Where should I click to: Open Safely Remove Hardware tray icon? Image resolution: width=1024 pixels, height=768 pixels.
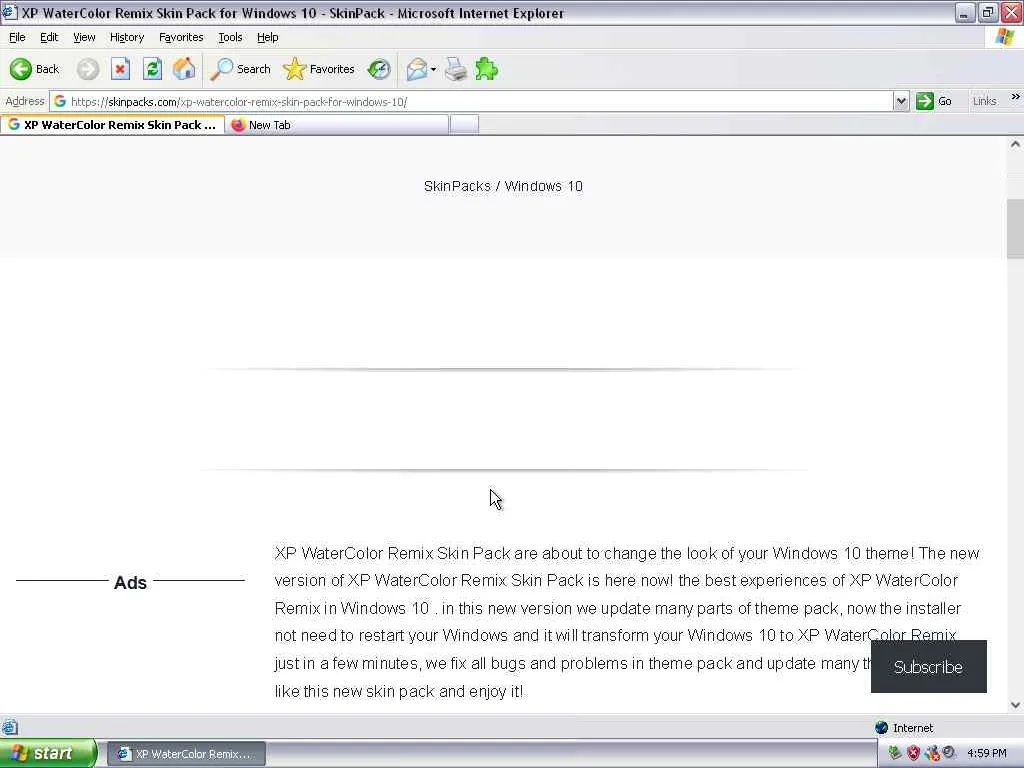pyautogui.click(x=894, y=753)
